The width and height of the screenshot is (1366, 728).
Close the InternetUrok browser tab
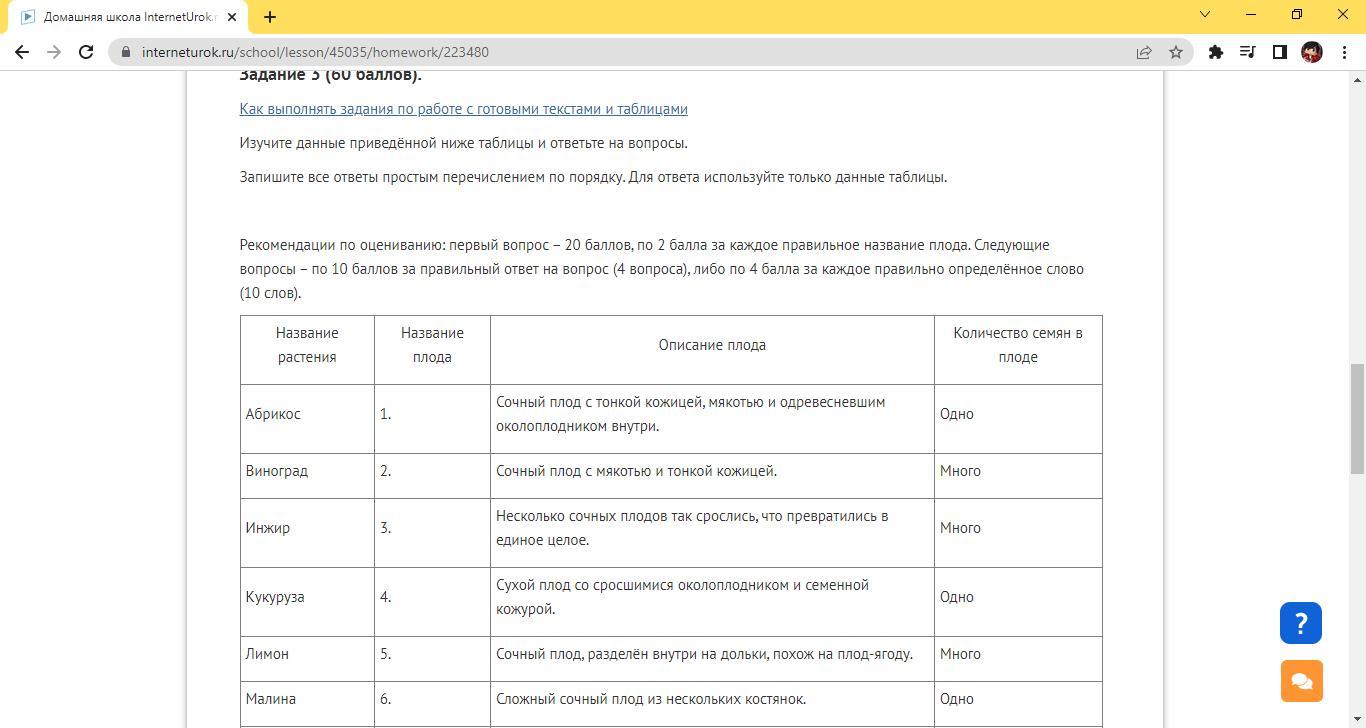click(232, 17)
